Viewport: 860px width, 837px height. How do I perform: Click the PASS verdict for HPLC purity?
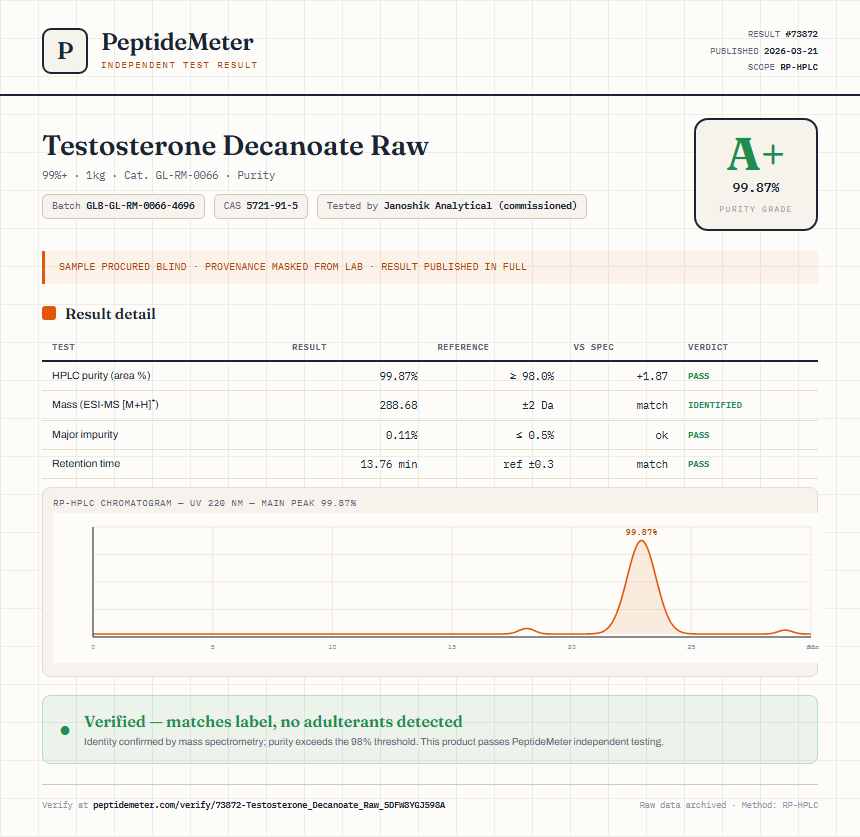698,376
